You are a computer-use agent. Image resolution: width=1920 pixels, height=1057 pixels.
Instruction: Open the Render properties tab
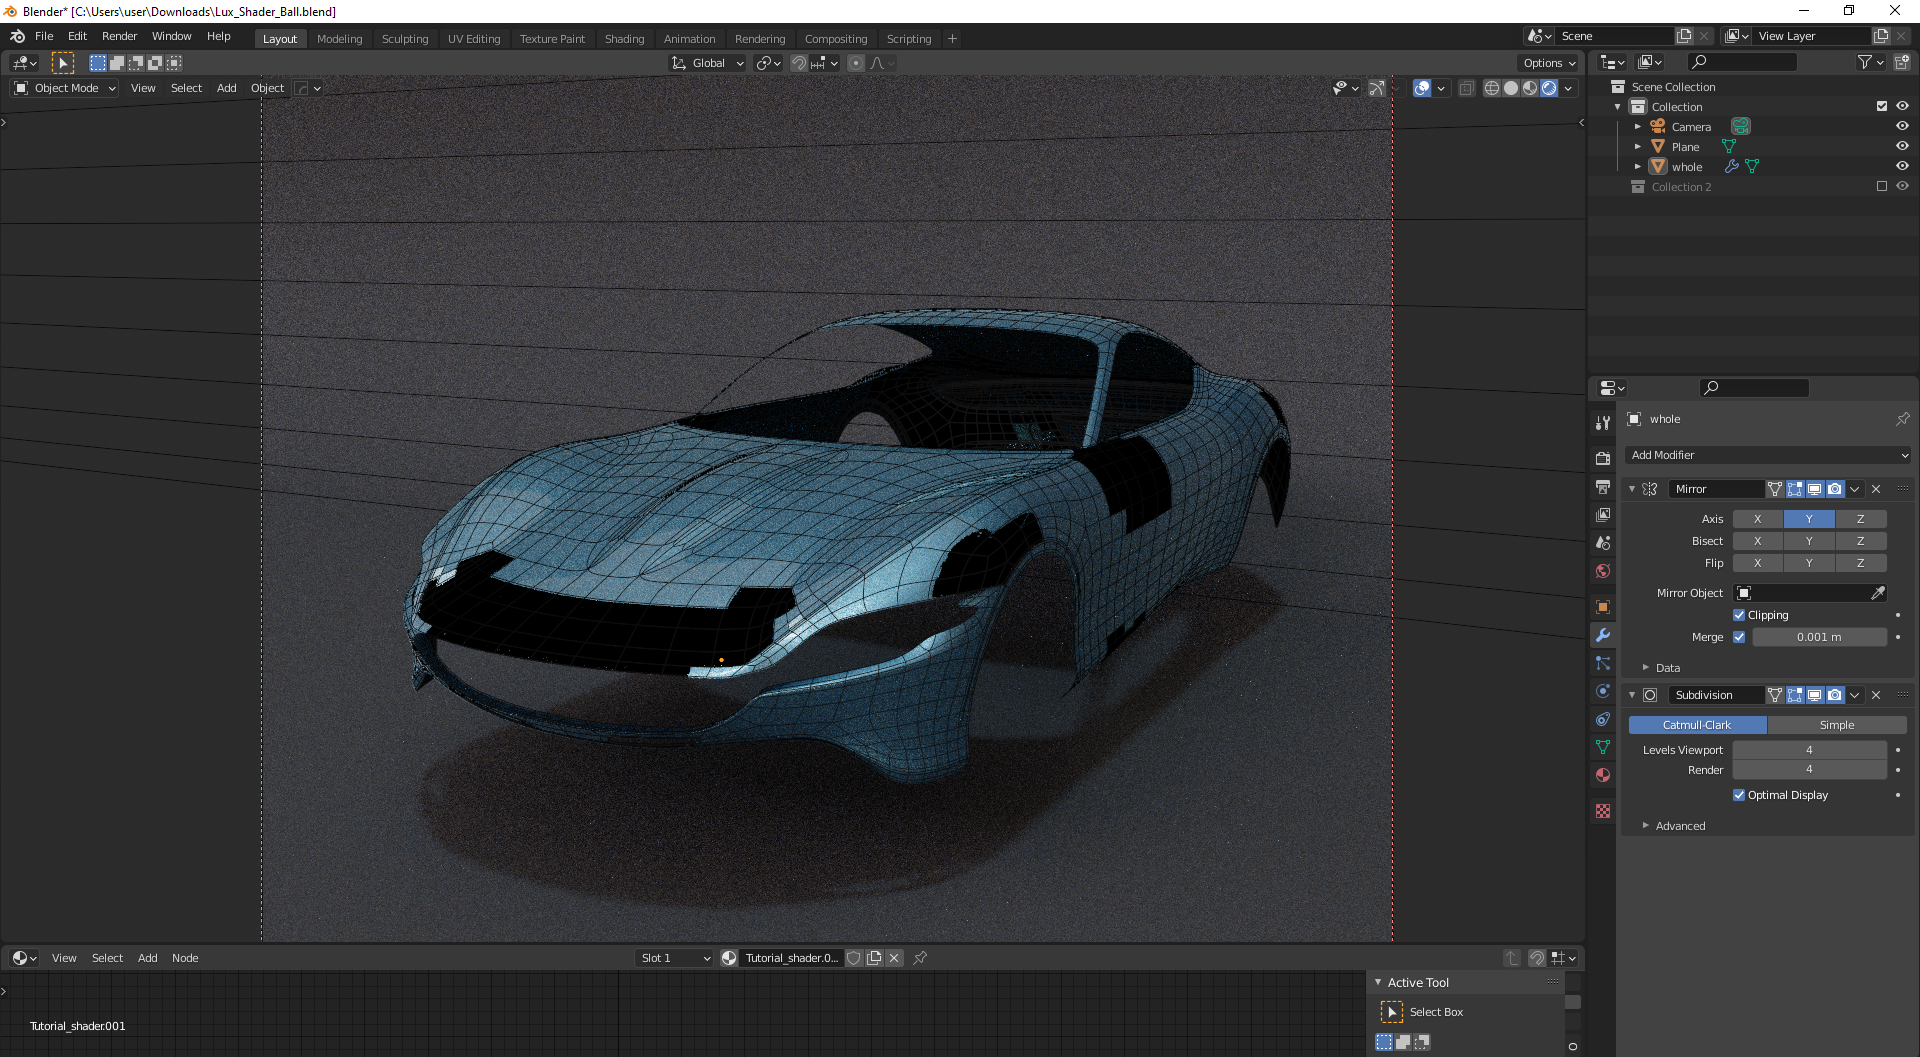[x=1603, y=458]
